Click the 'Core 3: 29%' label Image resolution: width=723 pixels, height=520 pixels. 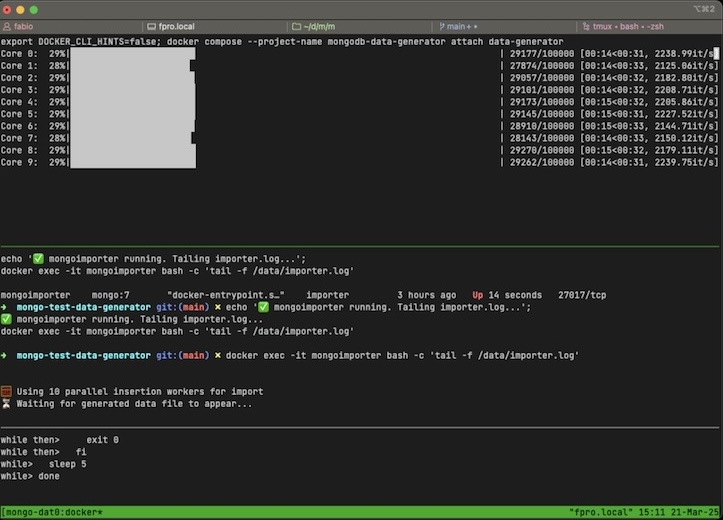pos(33,90)
